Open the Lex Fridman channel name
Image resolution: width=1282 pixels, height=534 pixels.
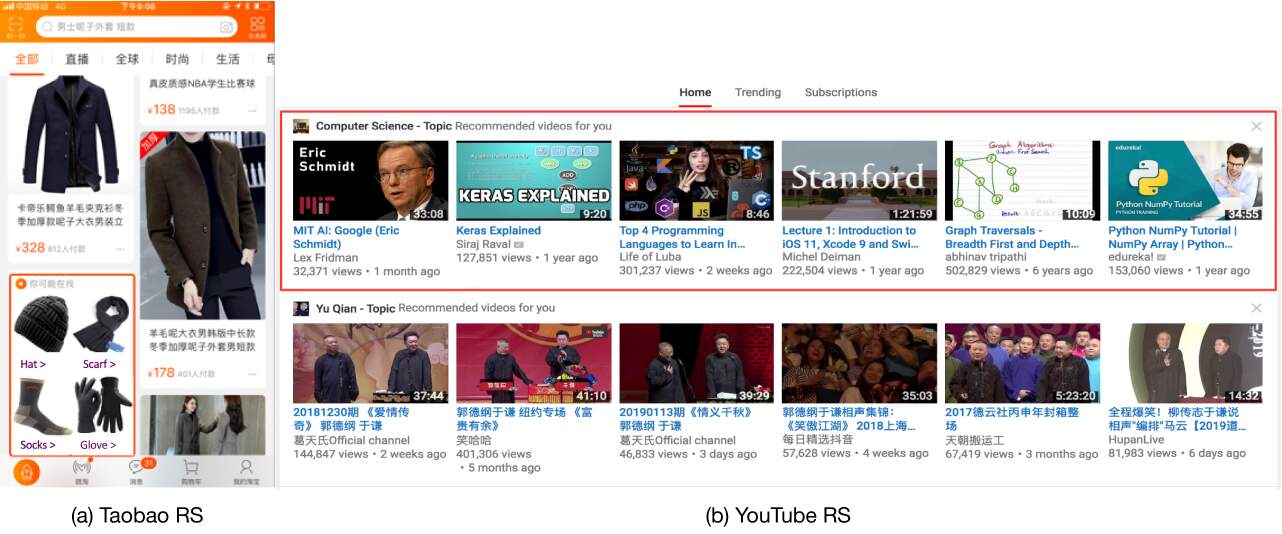(x=326, y=257)
